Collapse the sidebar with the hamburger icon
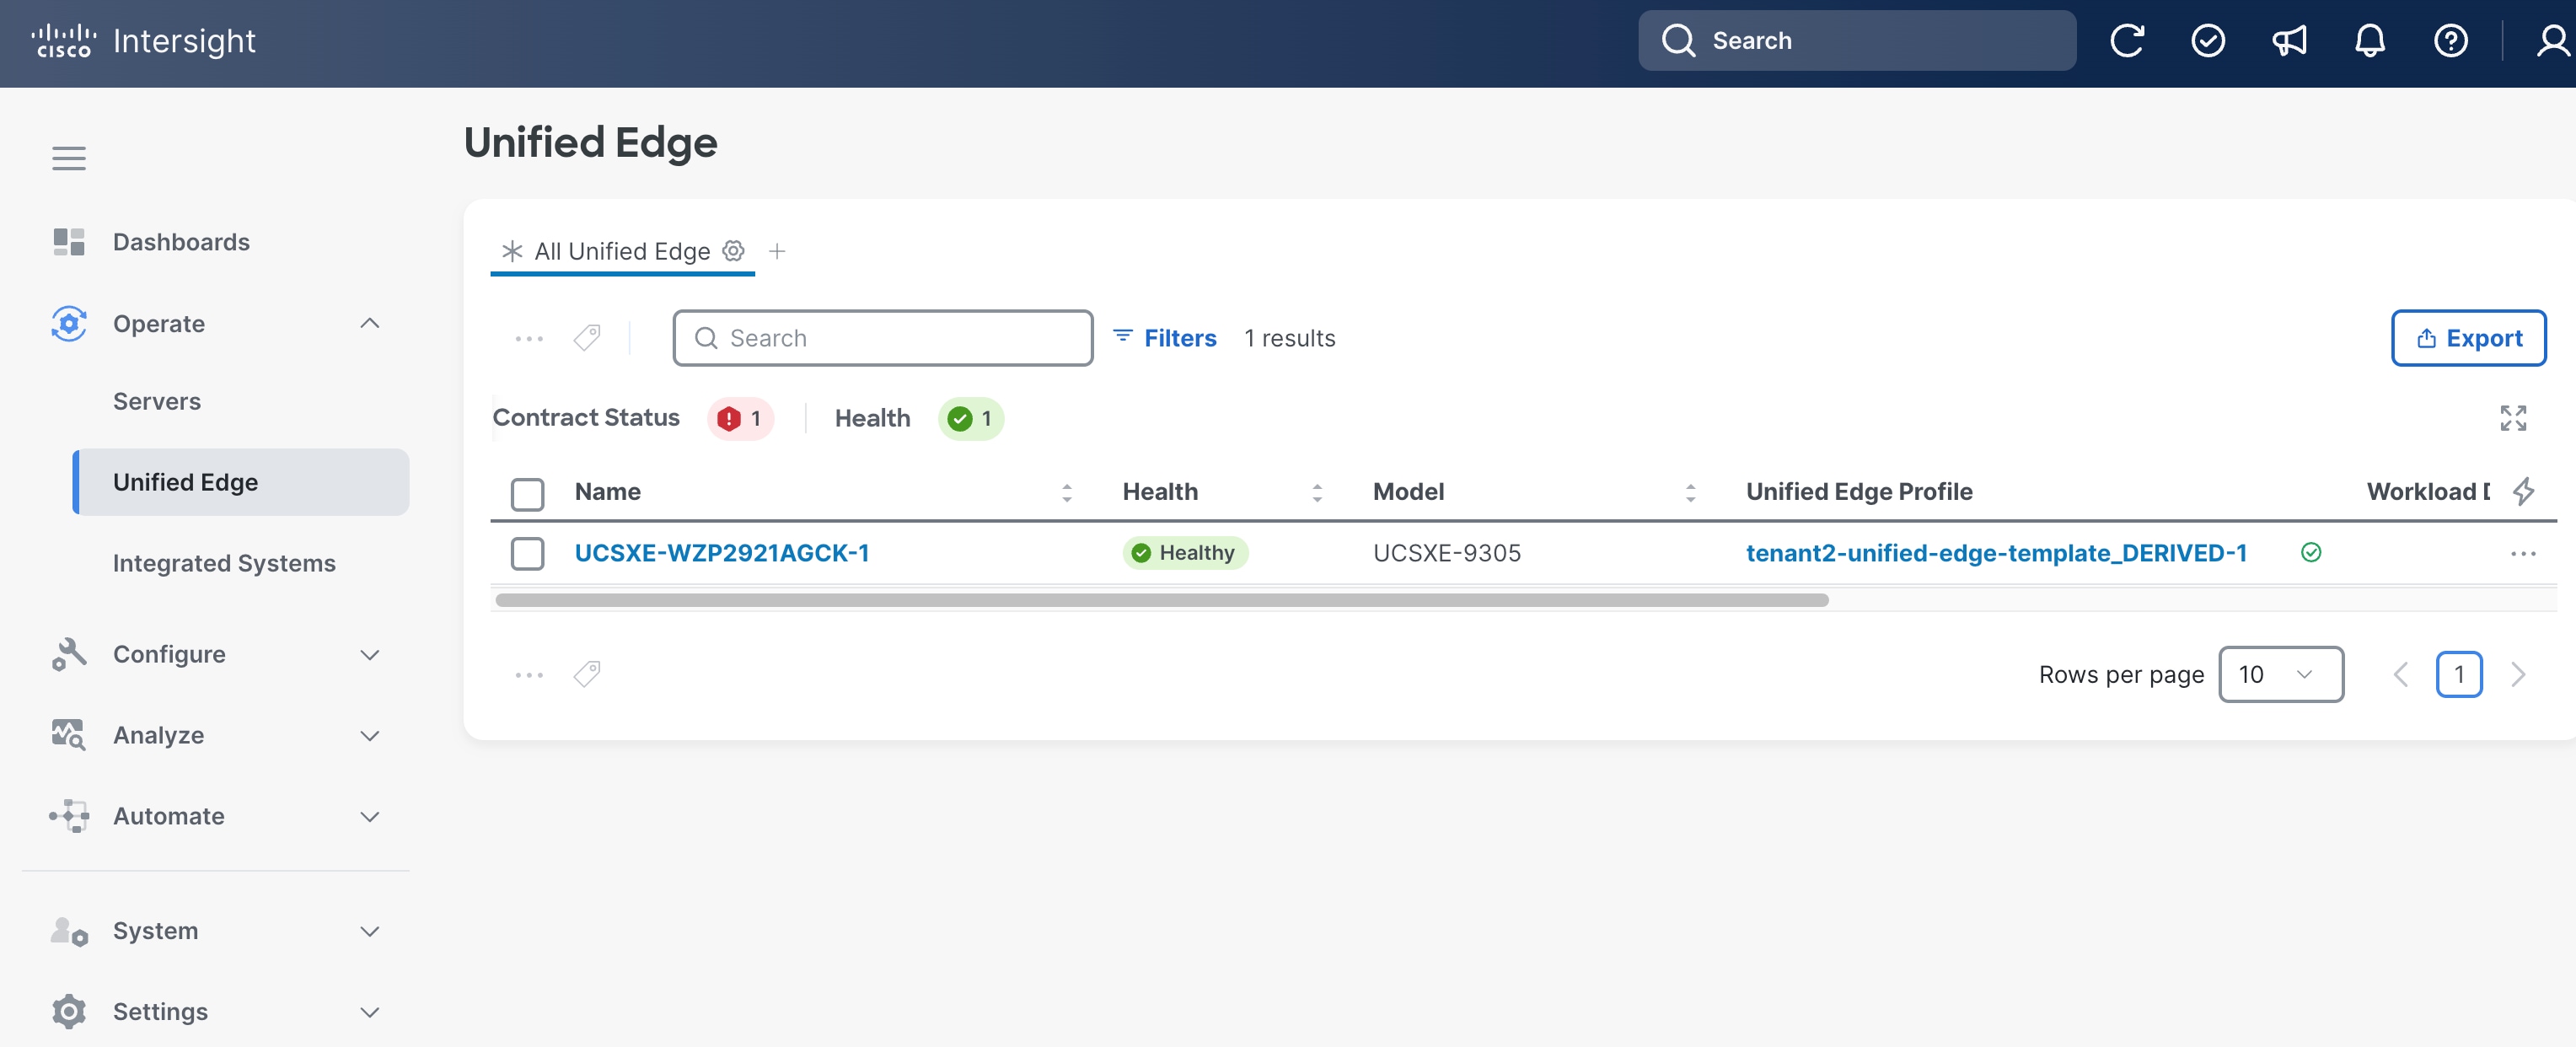 69,158
